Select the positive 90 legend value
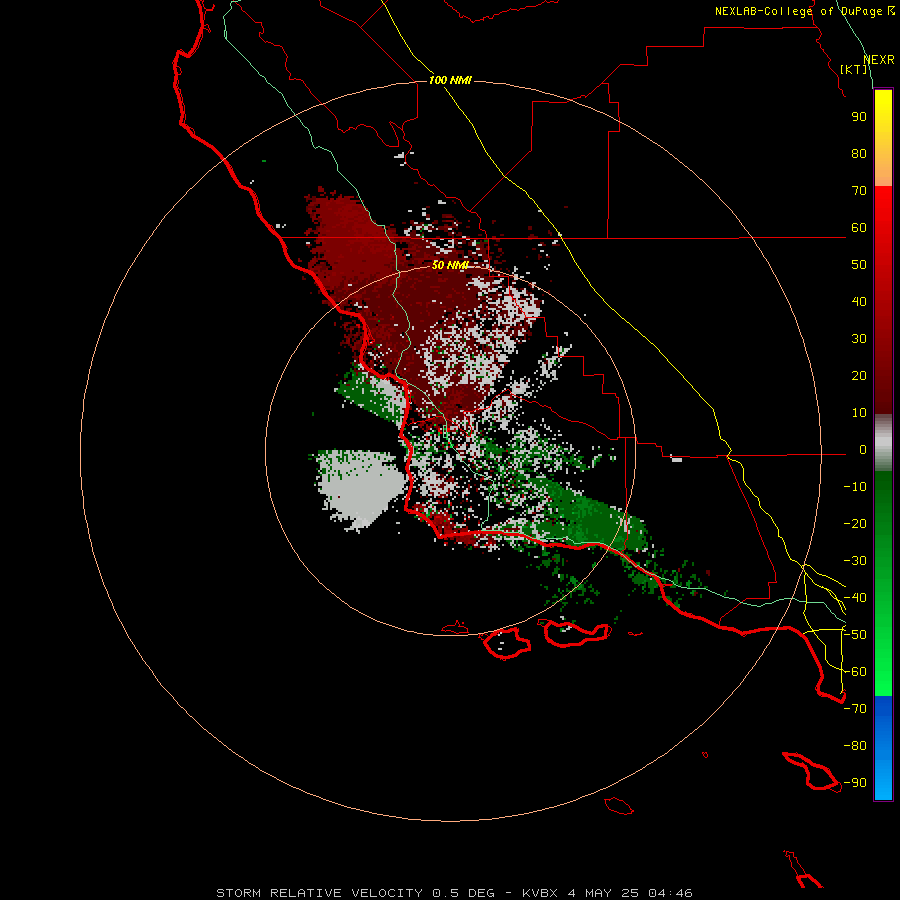This screenshot has height=900, width=900. (x=859, y=117)
